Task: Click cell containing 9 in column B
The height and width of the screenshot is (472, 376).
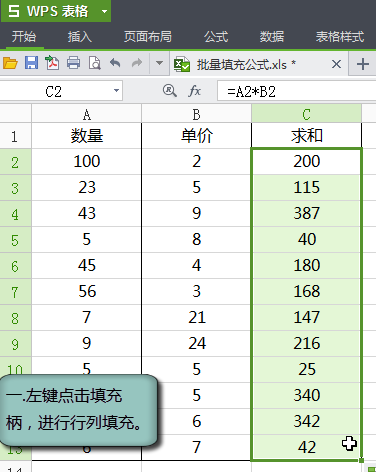Action: pos(197,214)
